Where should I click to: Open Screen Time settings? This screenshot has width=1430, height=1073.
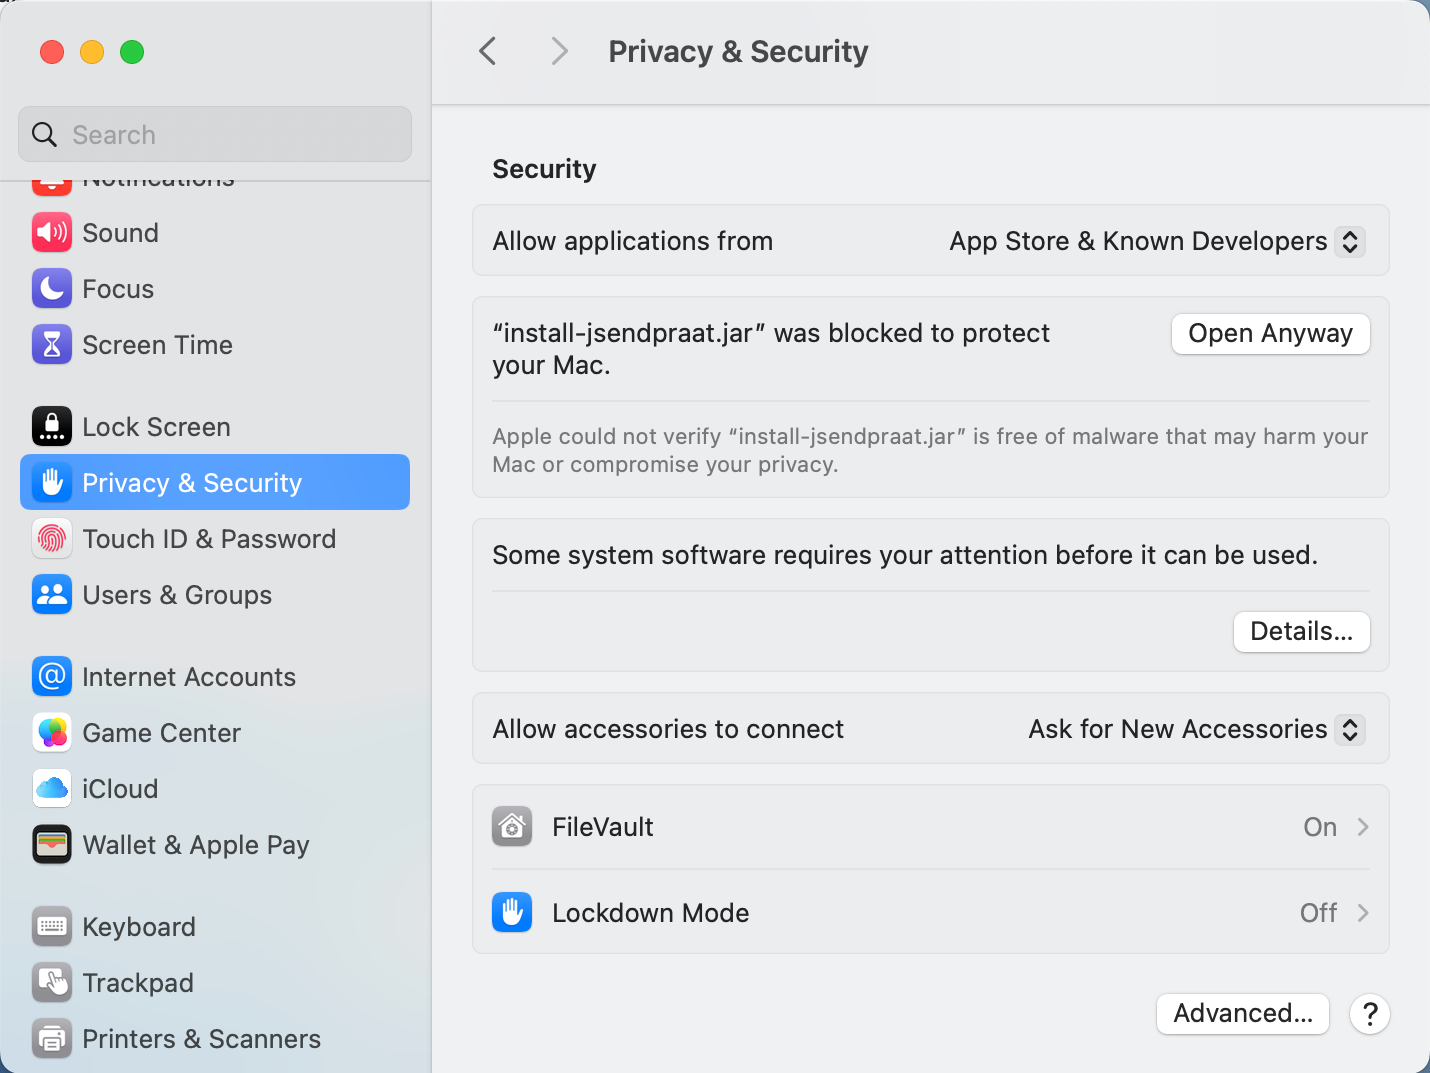(x=215, y=345)
